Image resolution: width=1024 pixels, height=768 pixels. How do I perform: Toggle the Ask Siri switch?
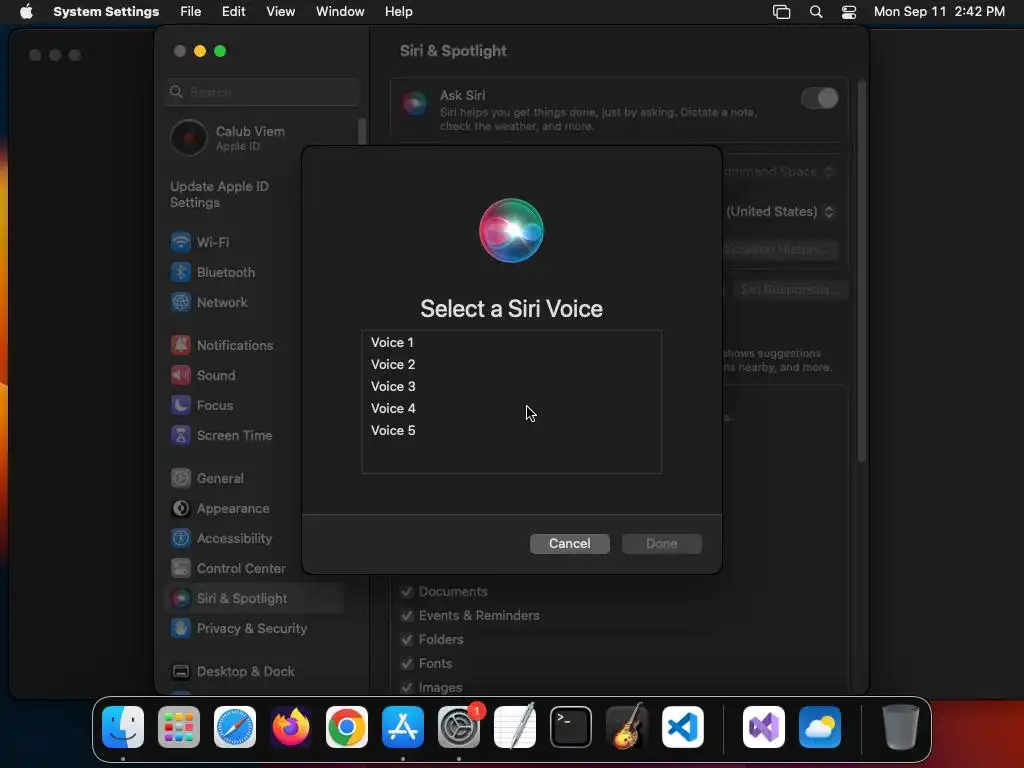pos(819,99)
